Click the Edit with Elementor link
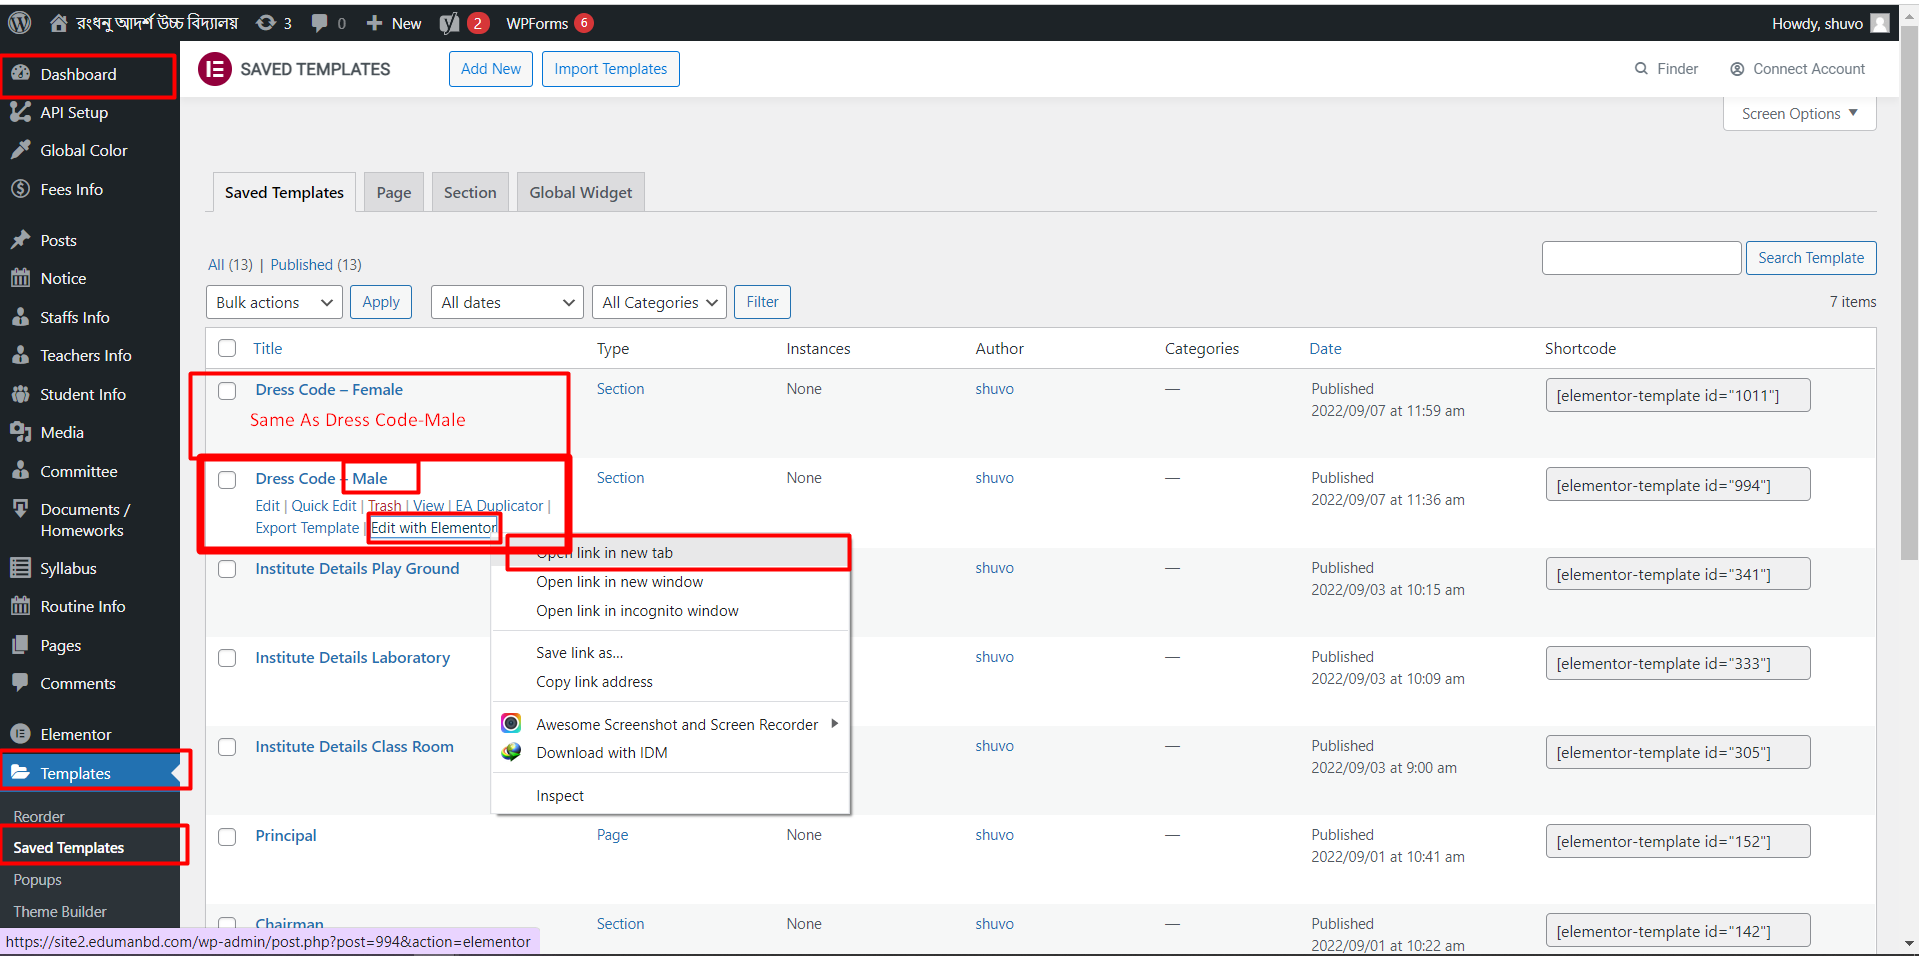 [x=434, y=528]
